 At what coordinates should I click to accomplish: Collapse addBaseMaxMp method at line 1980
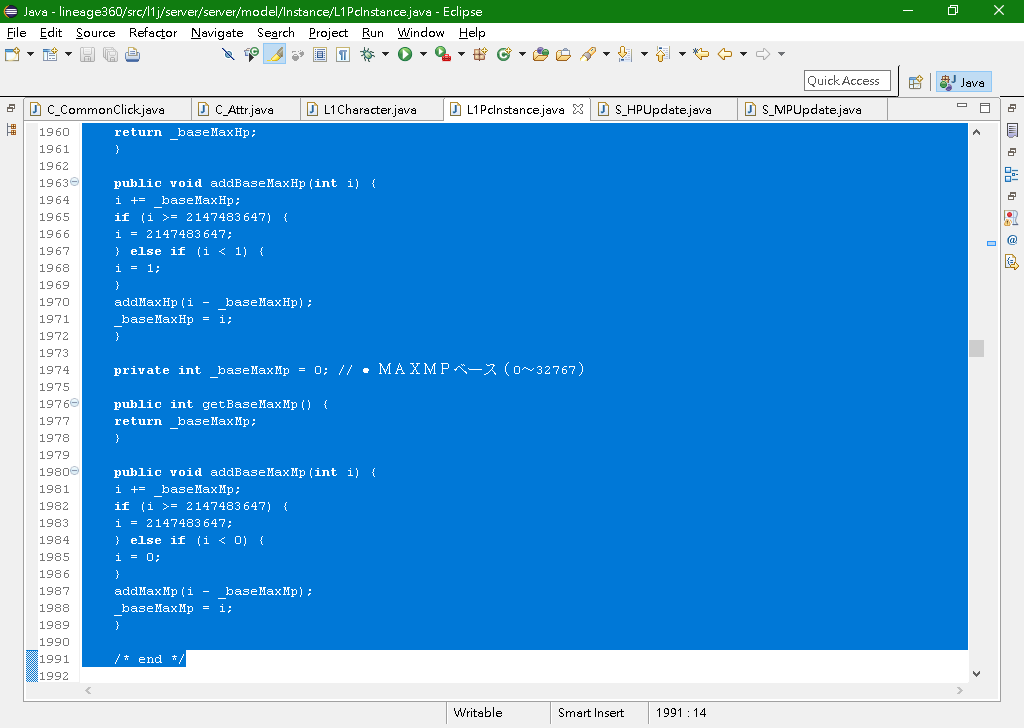(x=75, y=471)
